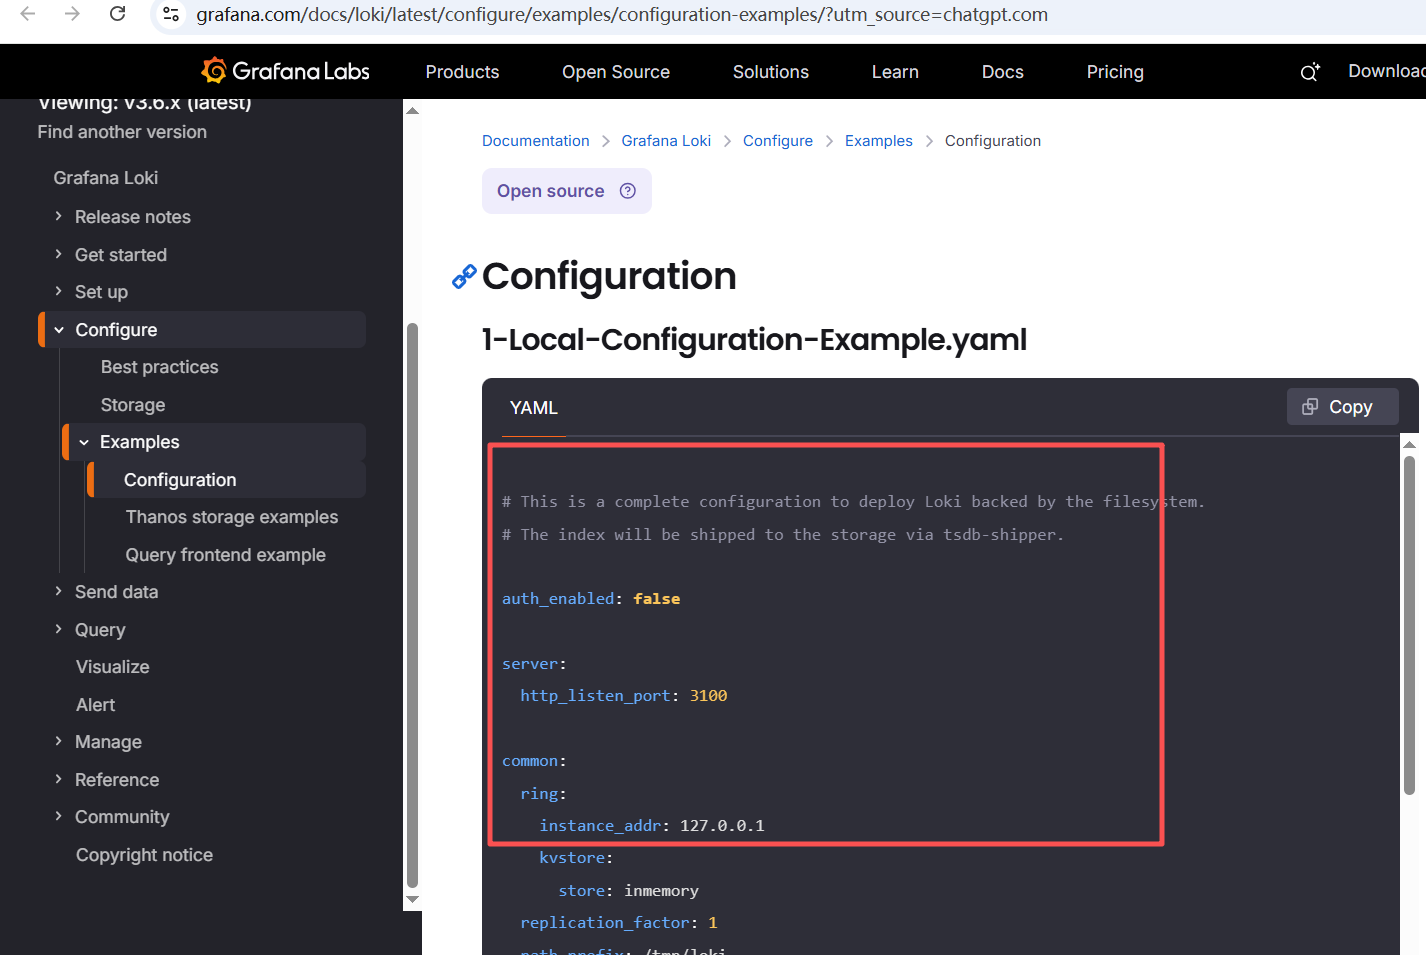1426x955 pixels.
Task: Open the Open Source menu
Action: (616, 72)
